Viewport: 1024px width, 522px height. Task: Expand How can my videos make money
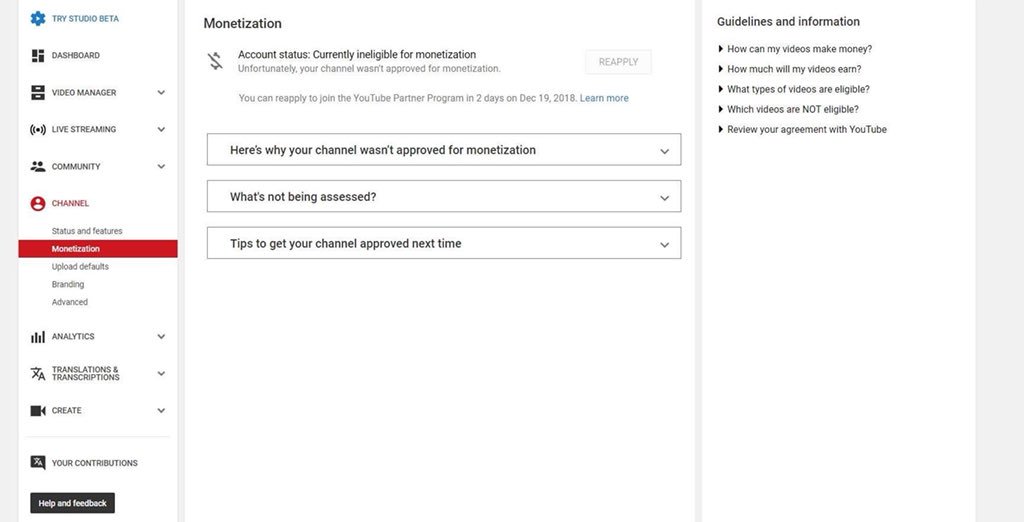(795, 49)
